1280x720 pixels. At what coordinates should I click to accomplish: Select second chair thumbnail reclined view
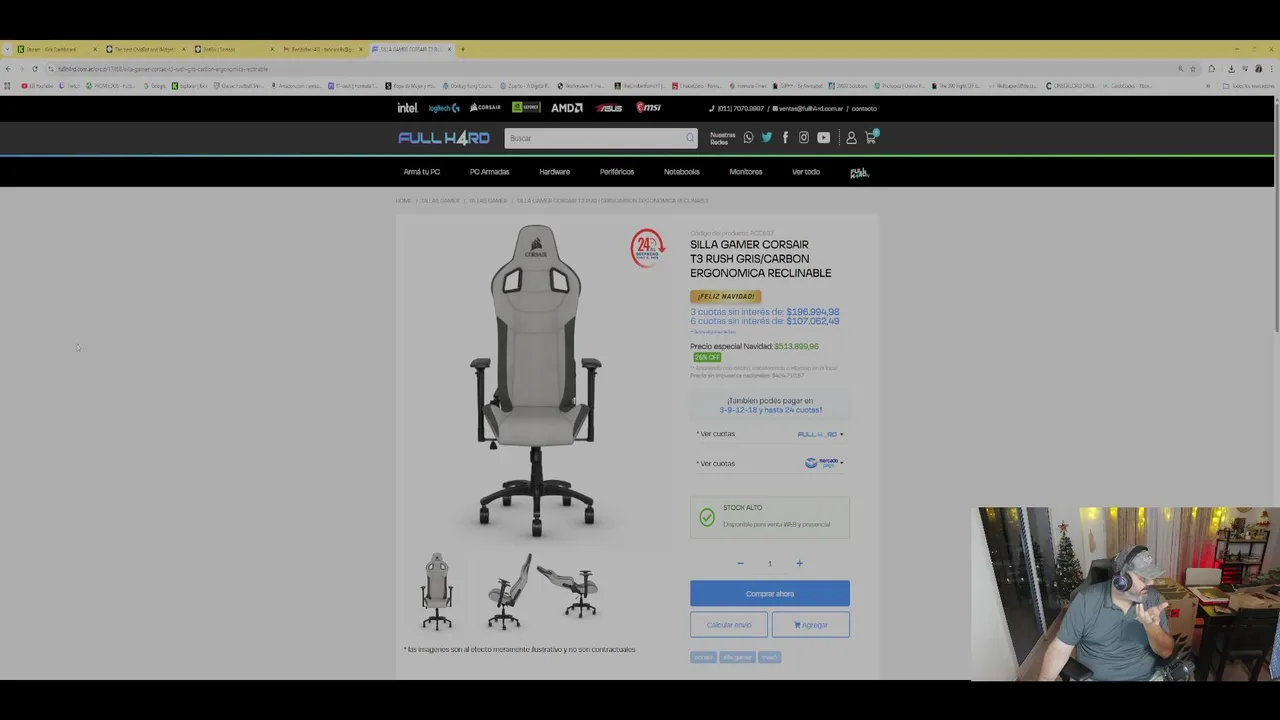(x=508, y=591)
